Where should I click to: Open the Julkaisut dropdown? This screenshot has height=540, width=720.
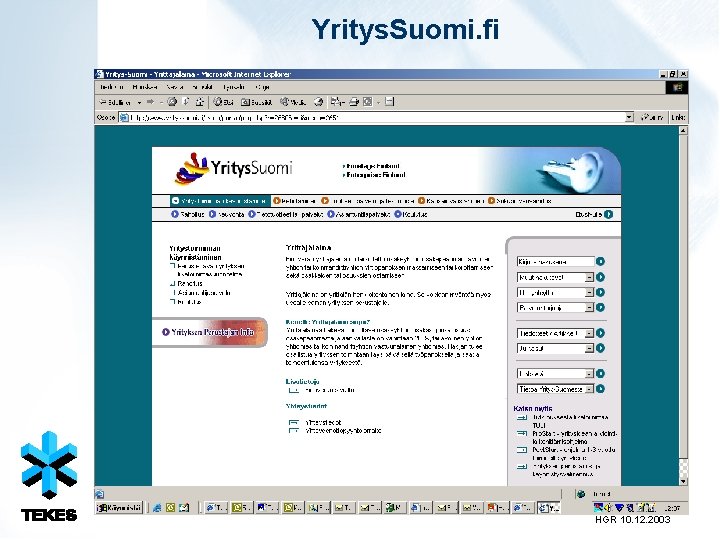[556, 349]
